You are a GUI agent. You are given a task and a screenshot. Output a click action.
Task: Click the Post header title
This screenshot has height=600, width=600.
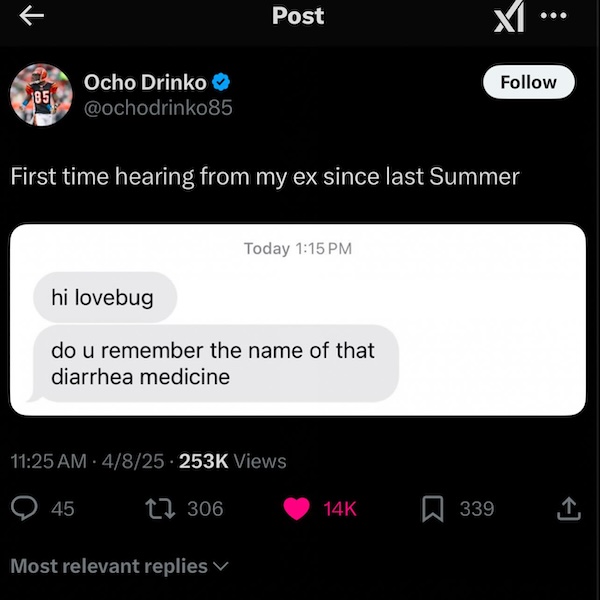[298, 16]
